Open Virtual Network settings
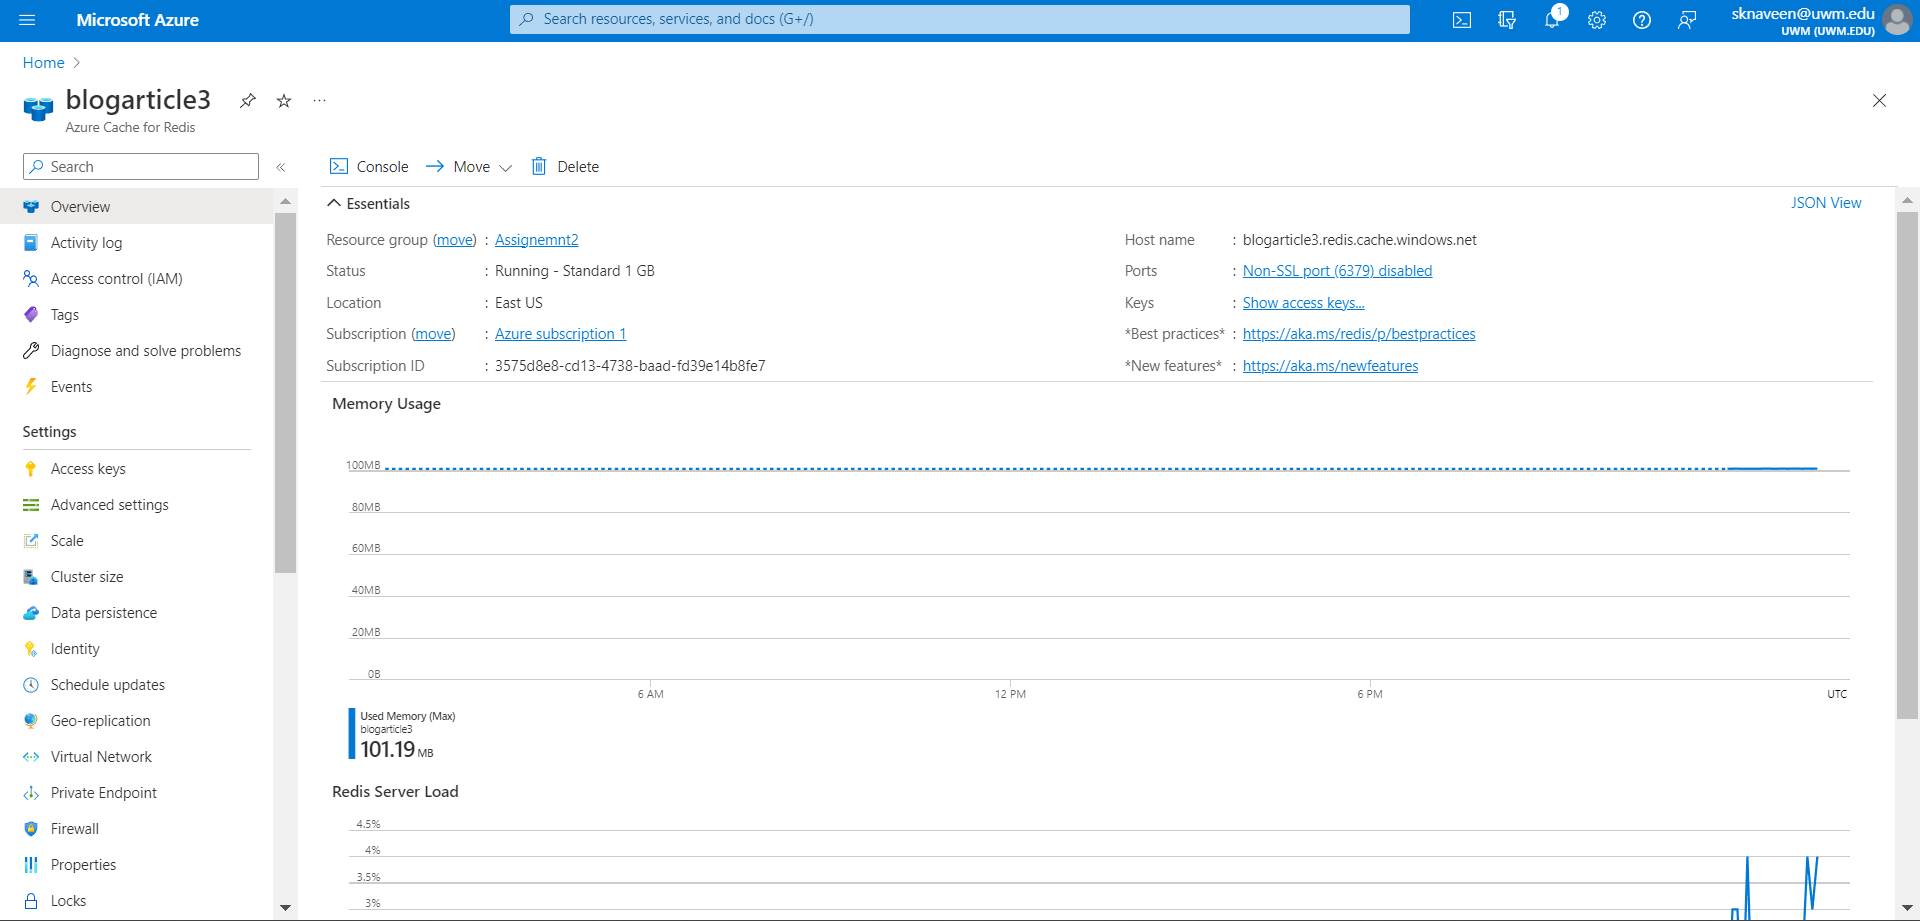This screenshot has width=1920, height=921. click(x=100, y=756)
